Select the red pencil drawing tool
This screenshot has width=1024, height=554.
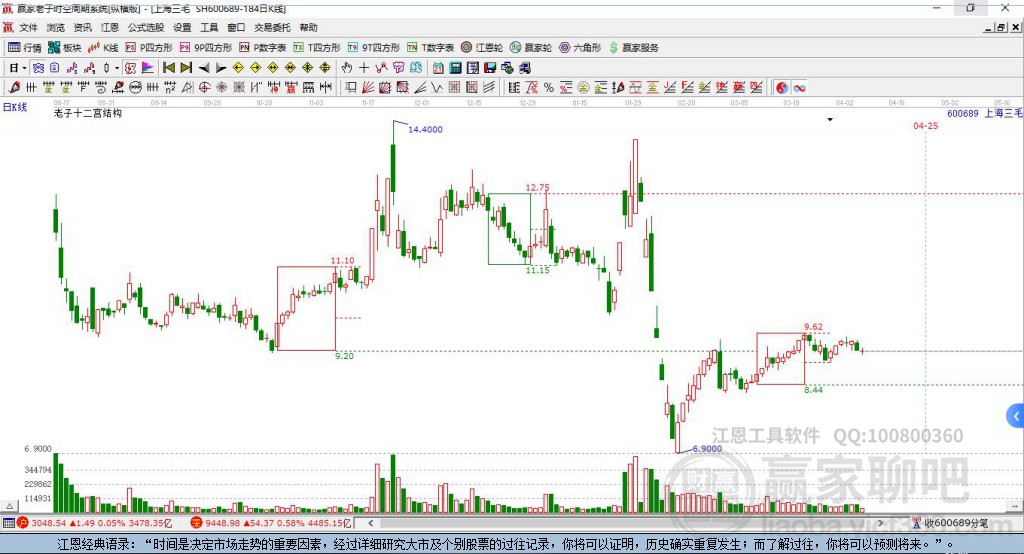point(14,87)
